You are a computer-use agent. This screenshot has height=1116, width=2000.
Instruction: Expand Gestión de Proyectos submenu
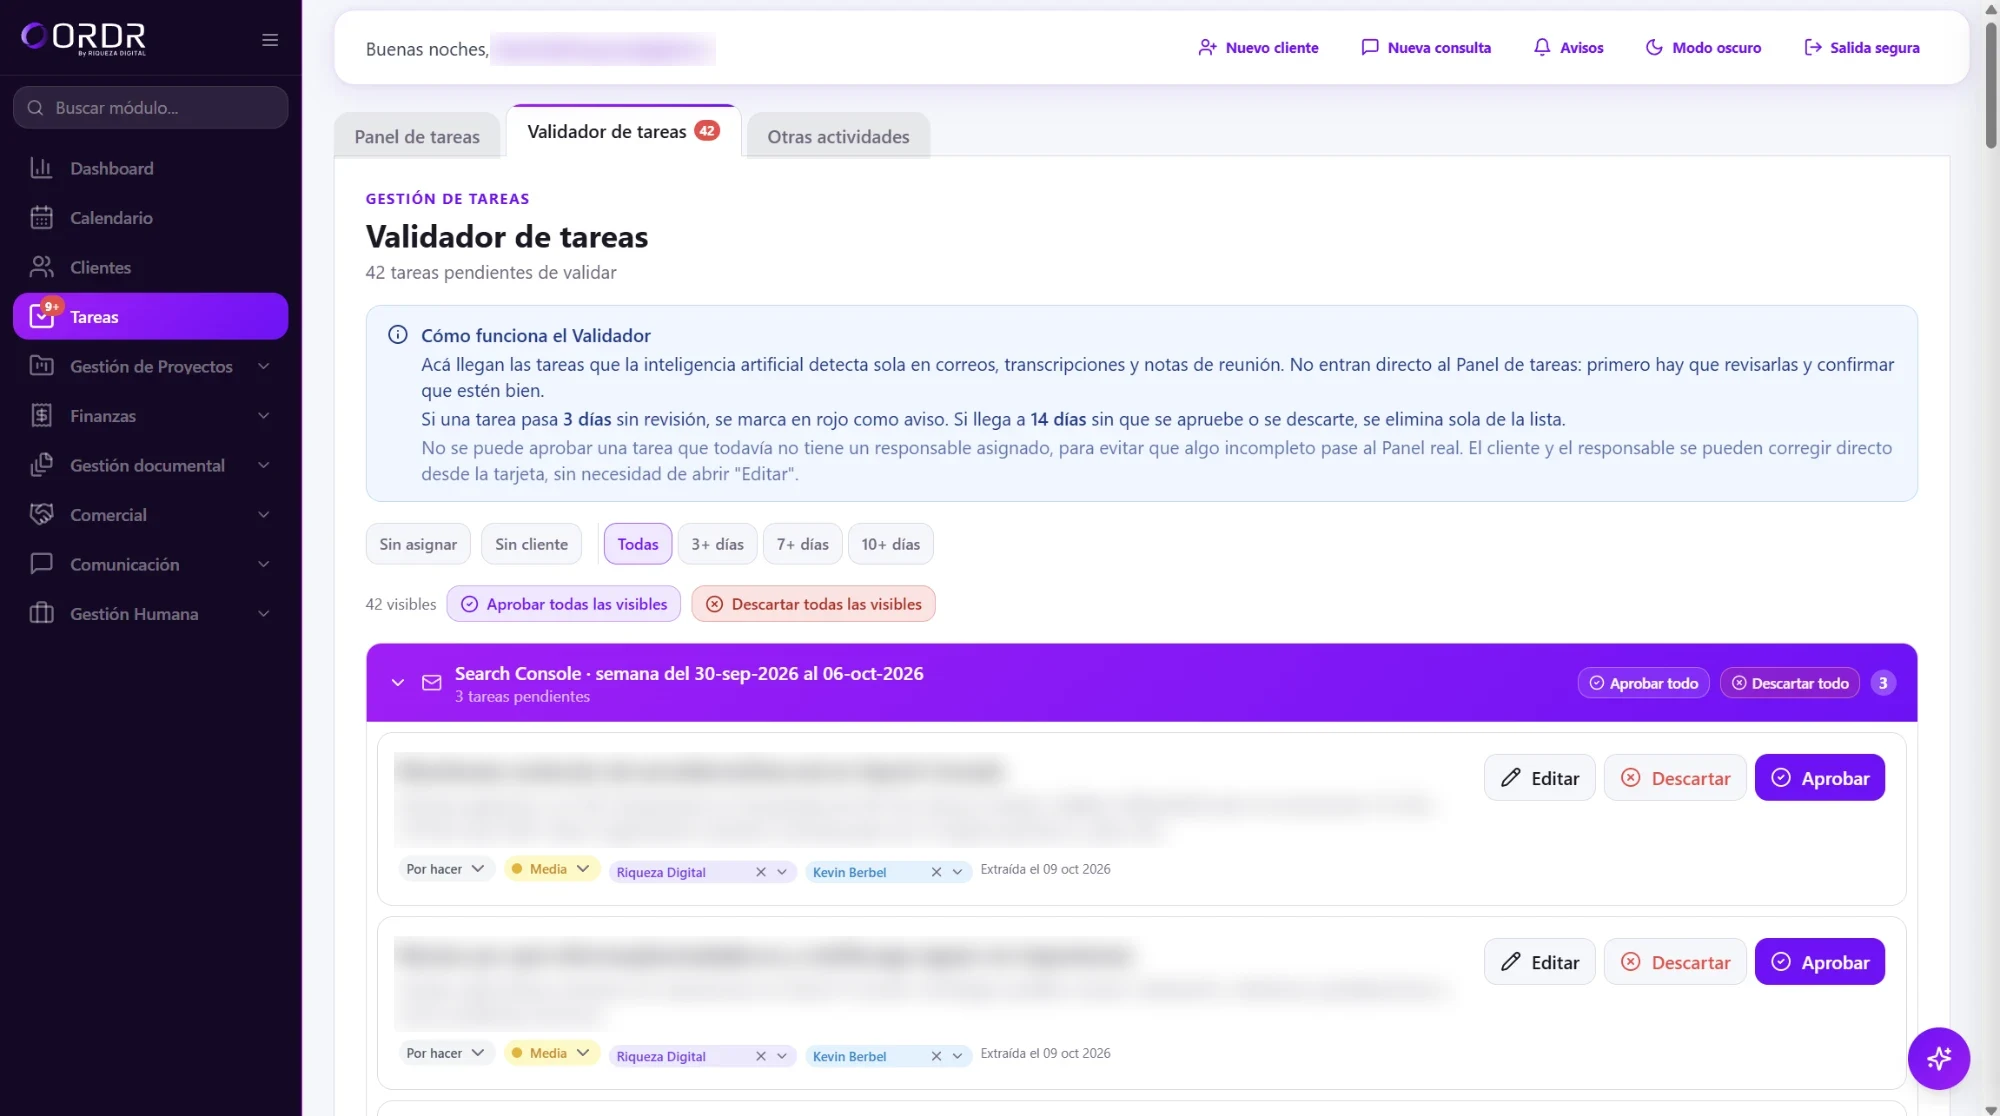(x=150, y=366)
